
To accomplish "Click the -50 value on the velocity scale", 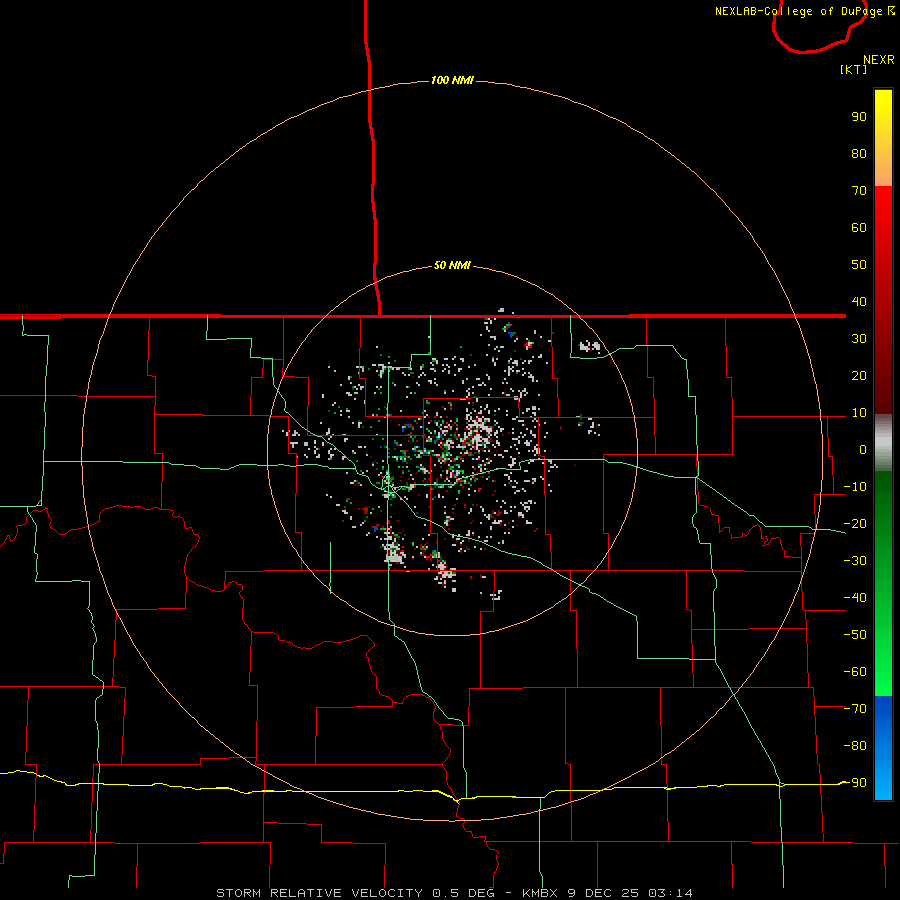I will click(855, 635).
